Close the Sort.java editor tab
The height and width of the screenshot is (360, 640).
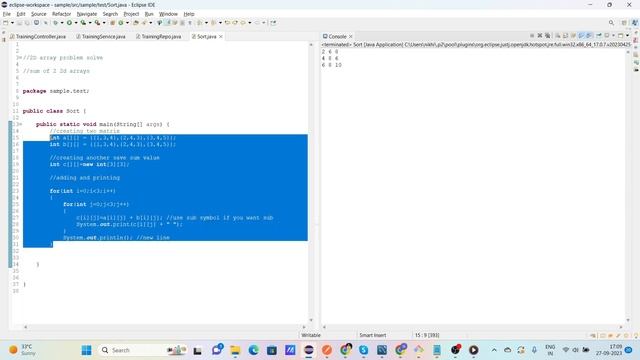click(221, 36)
